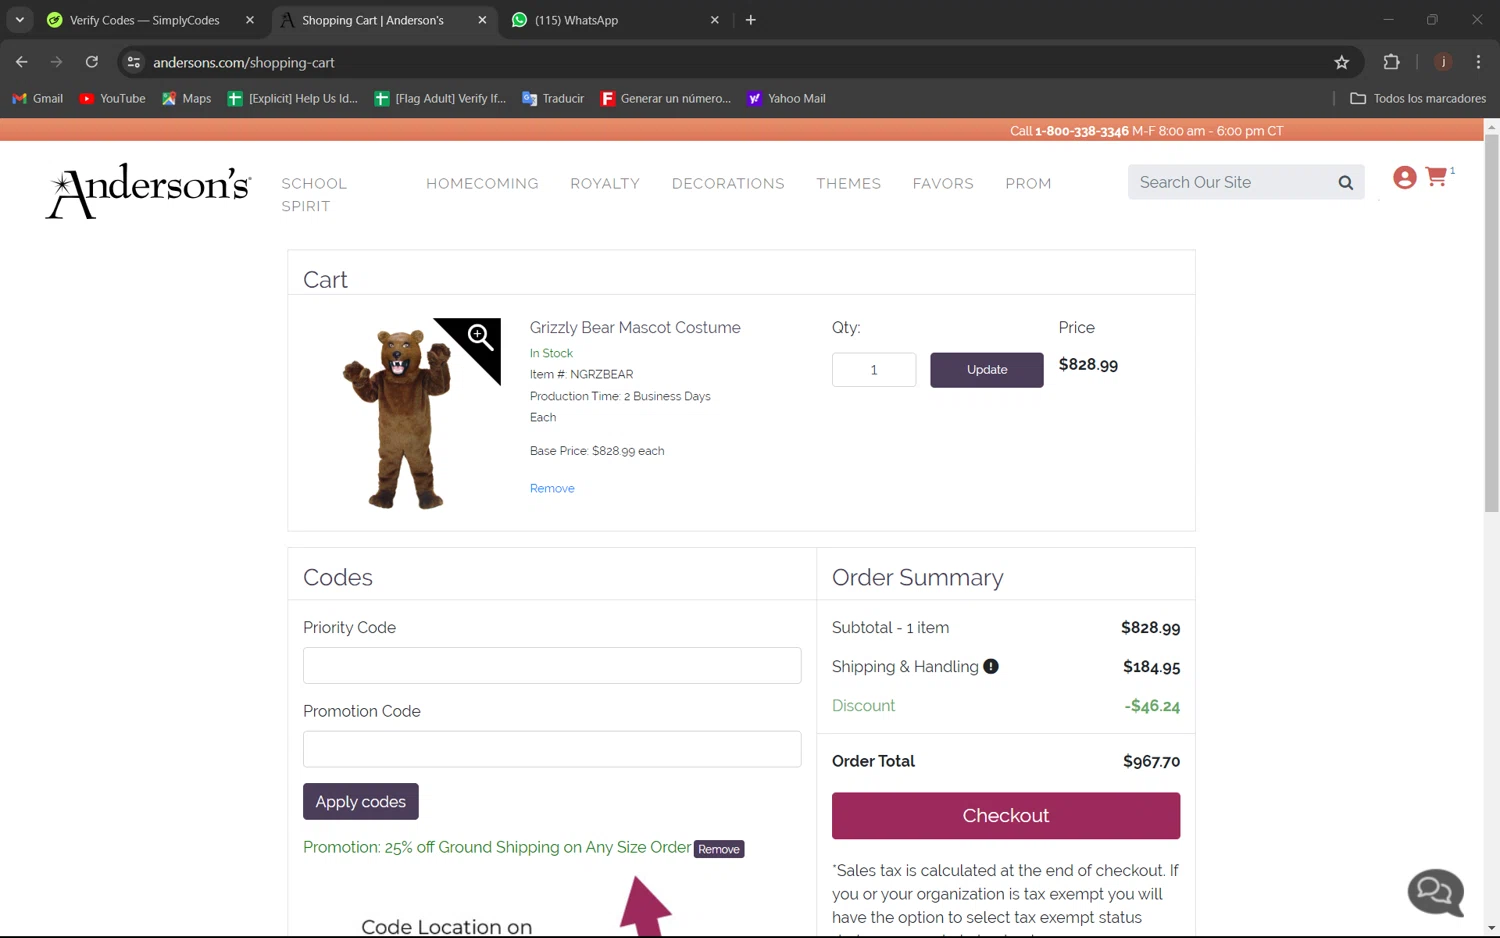The image size is (1500, 938).
Task: Click Apply codes button
Action: 360,802
